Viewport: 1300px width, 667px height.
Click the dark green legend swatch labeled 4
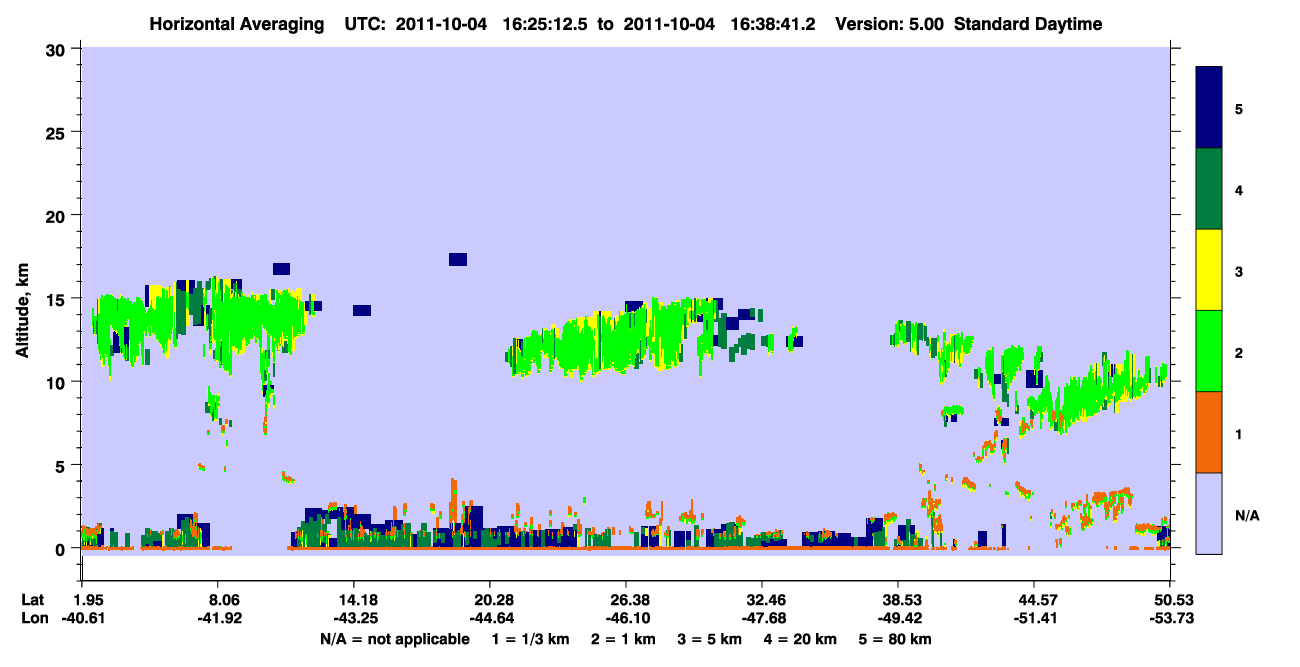click(1209, 189)
